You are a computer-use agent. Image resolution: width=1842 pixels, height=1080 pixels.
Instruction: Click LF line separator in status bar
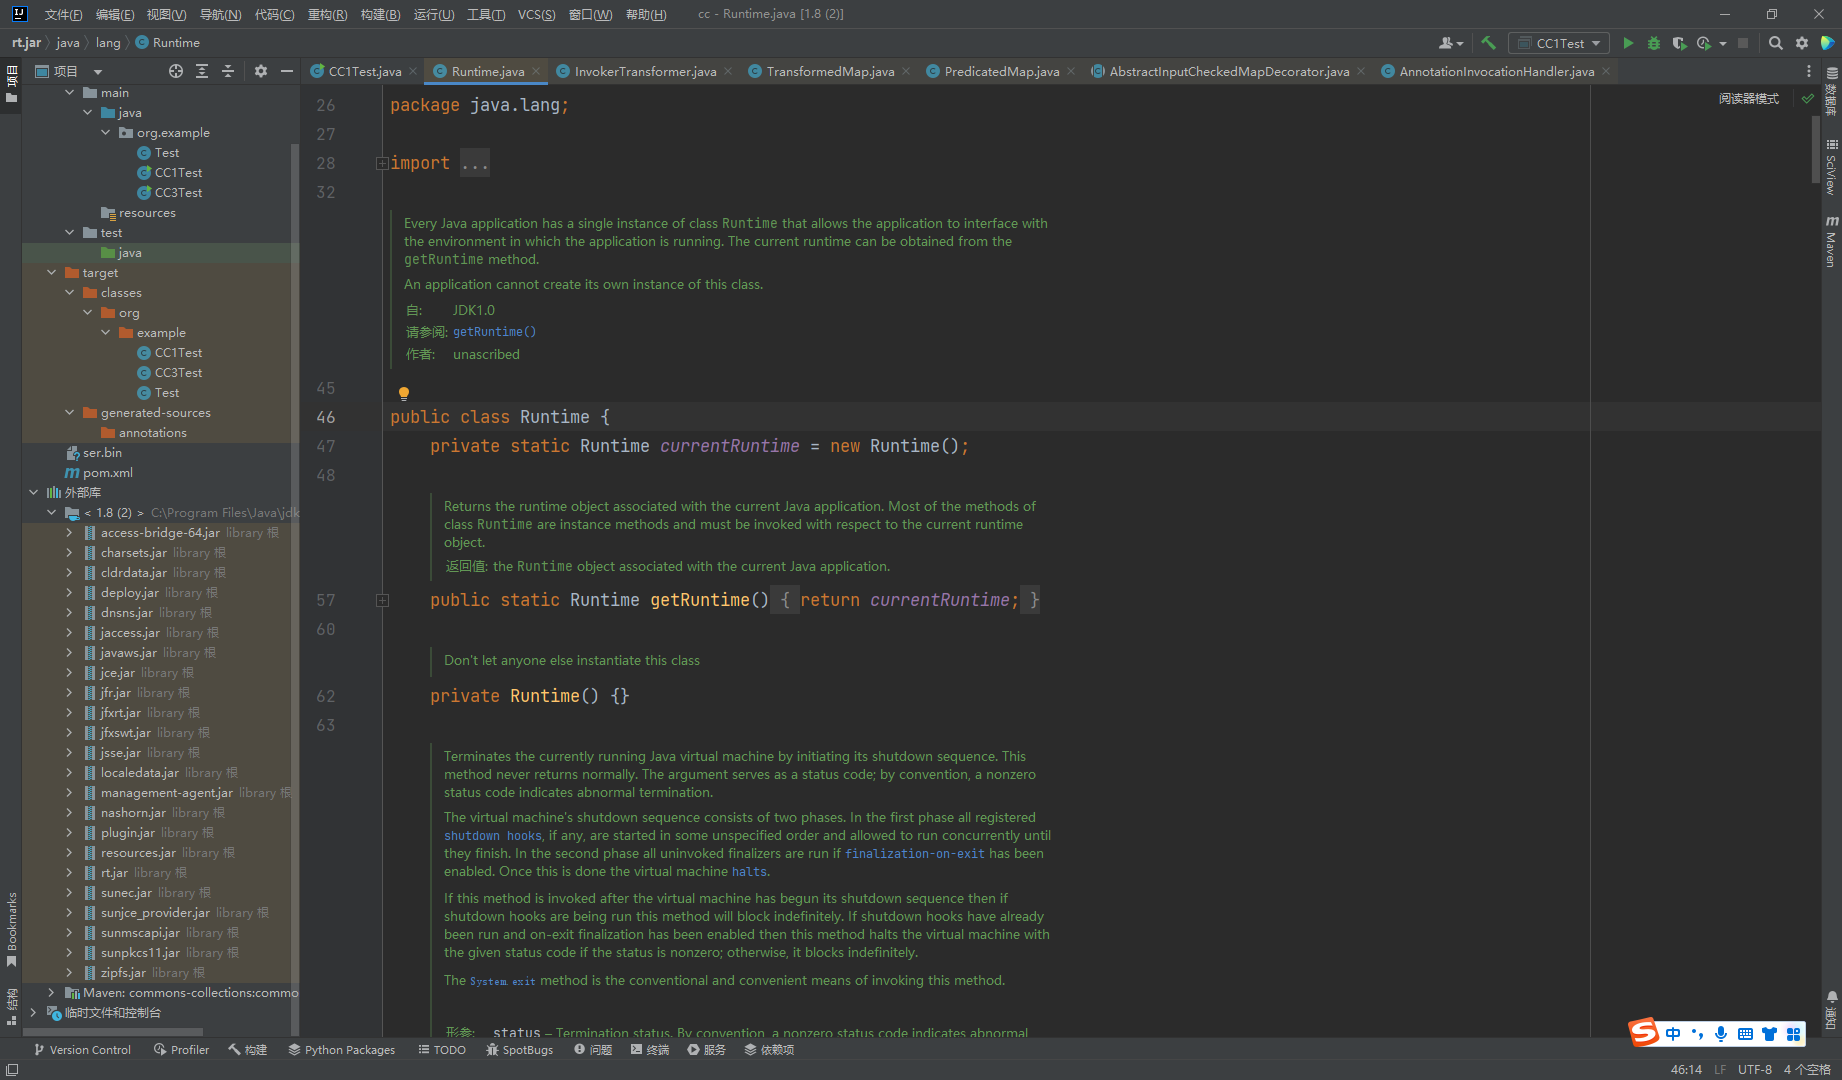[1720, 1069]
